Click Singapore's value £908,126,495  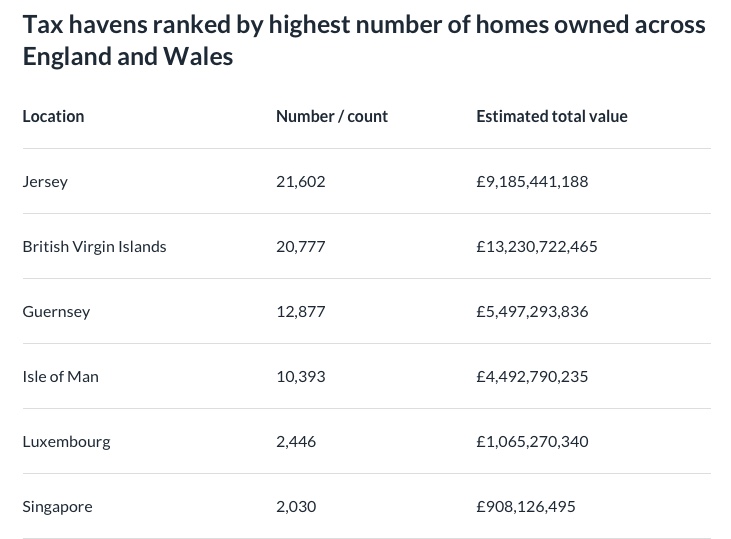pyautogui.click(x=526, y=506)
